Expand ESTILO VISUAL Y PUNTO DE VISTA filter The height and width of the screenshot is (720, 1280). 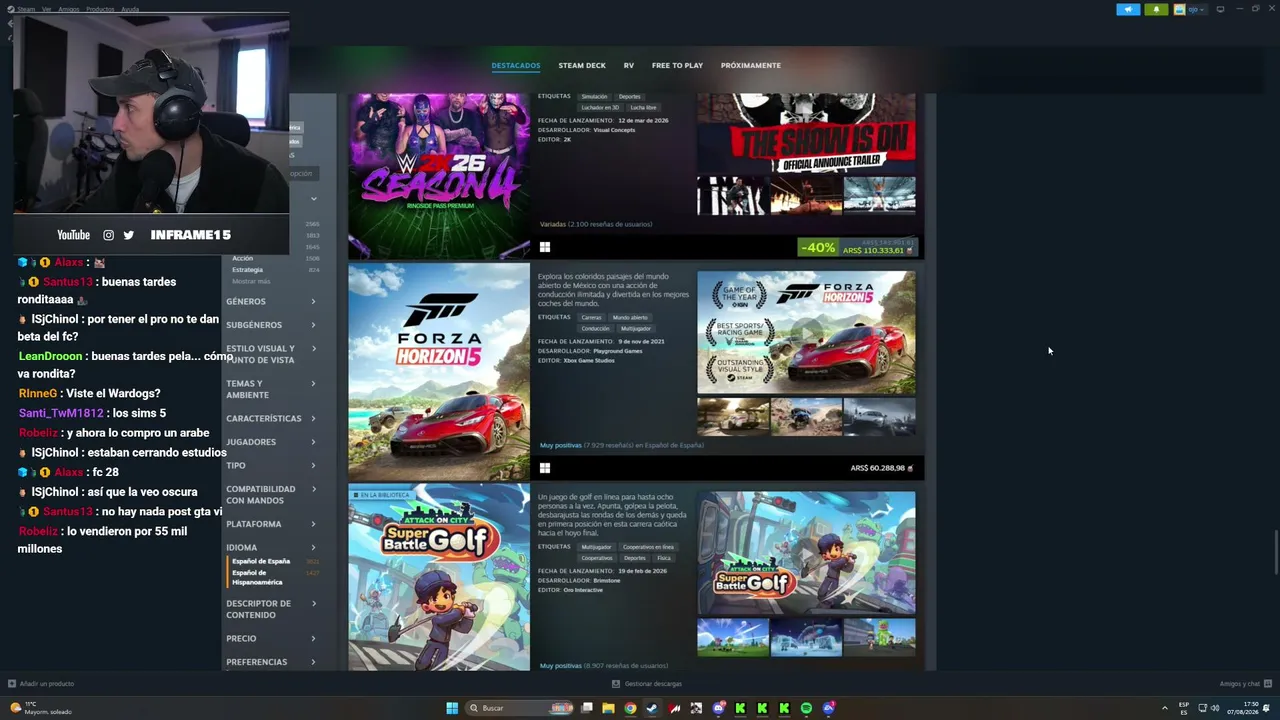tap(270, 354)
